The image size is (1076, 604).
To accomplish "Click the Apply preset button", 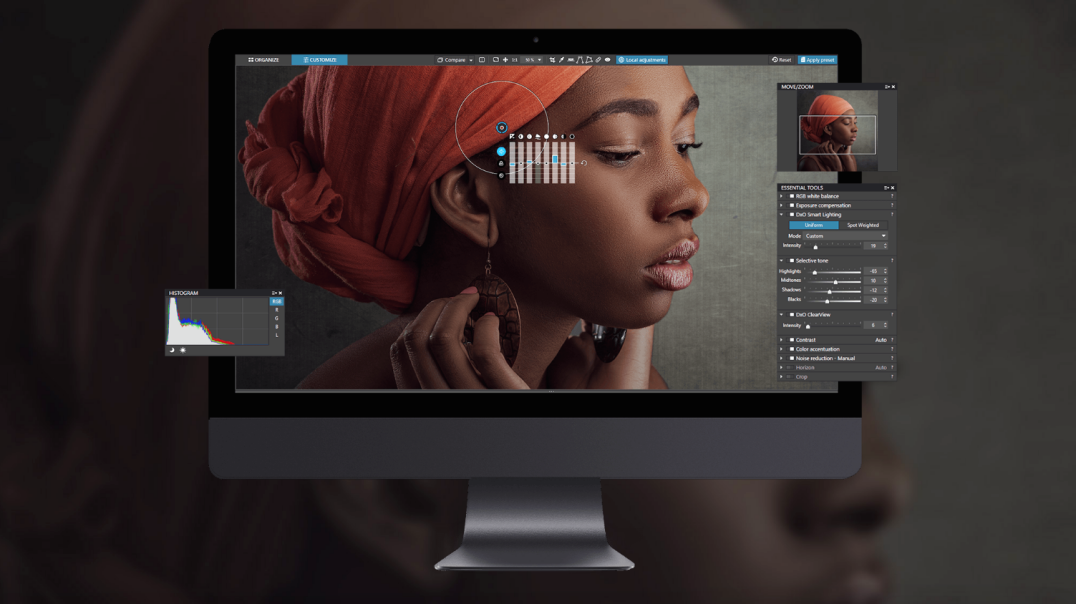I will click(817, 60).
